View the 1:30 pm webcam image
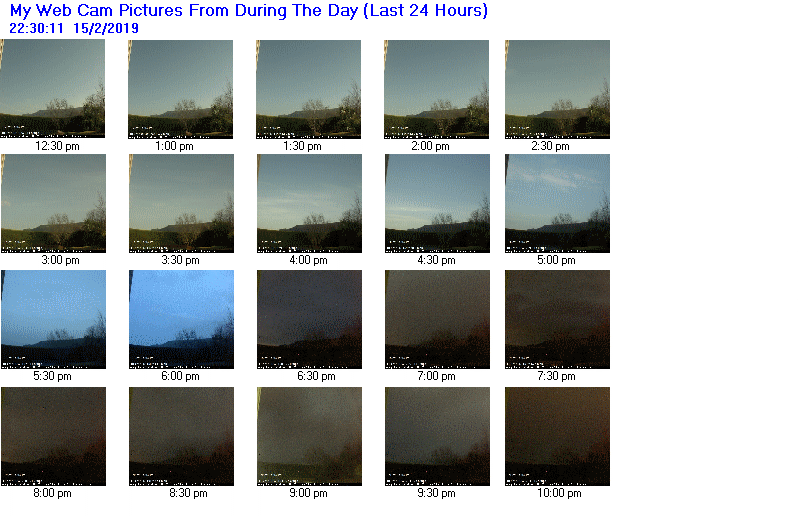799x516 pixels. (308, 89)
